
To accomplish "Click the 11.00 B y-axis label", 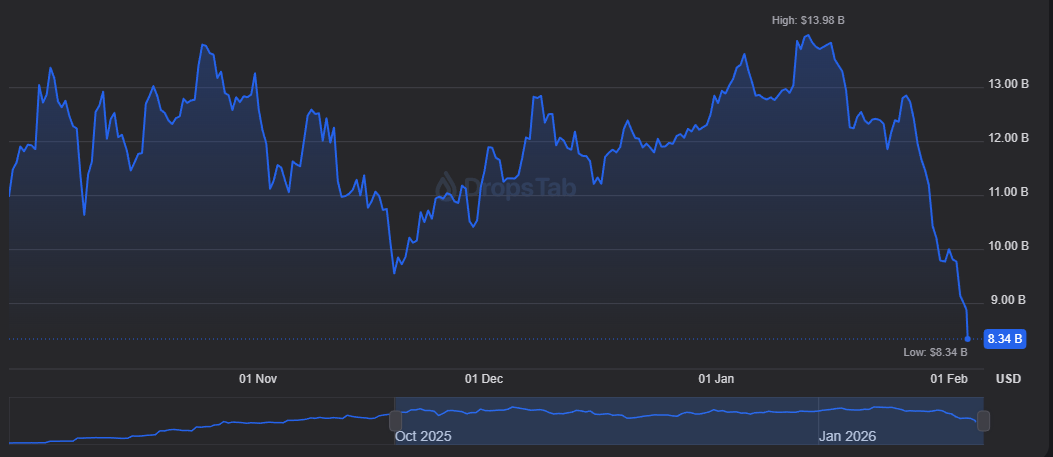I will (x=1008, y=192).
